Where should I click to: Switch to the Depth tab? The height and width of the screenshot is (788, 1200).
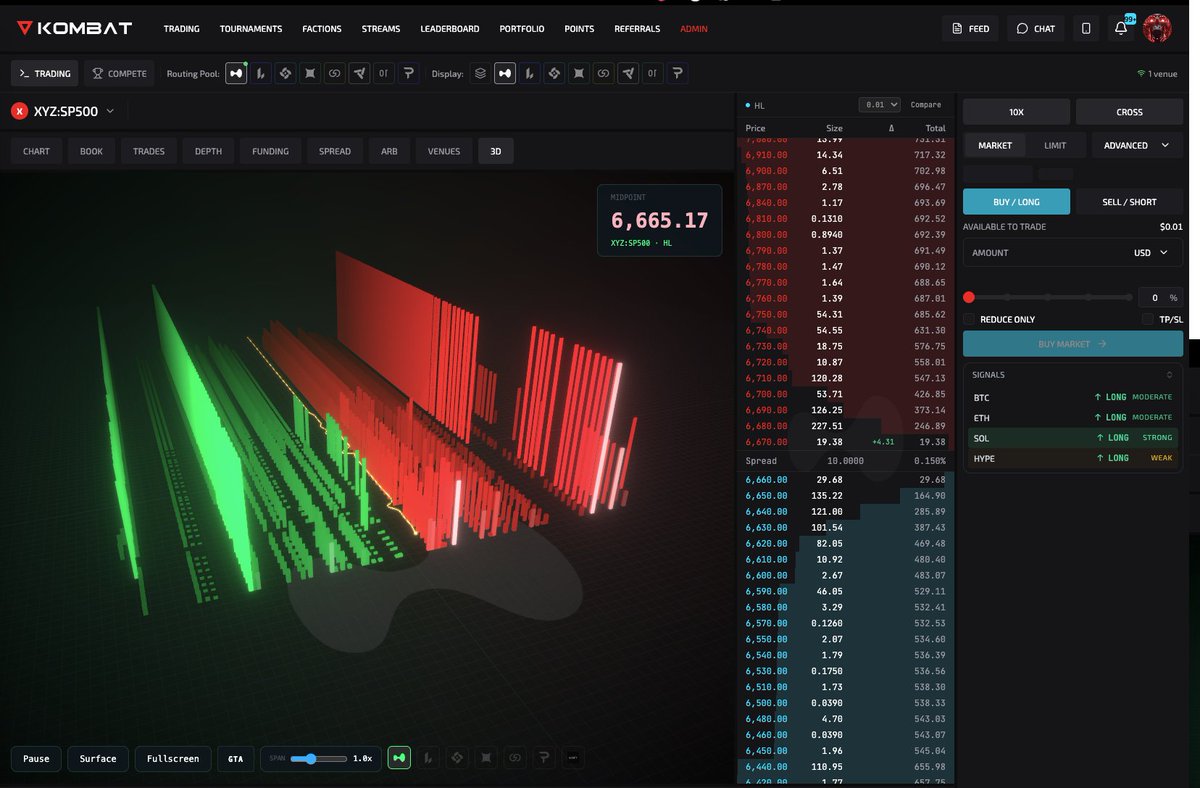click(208, 151)
